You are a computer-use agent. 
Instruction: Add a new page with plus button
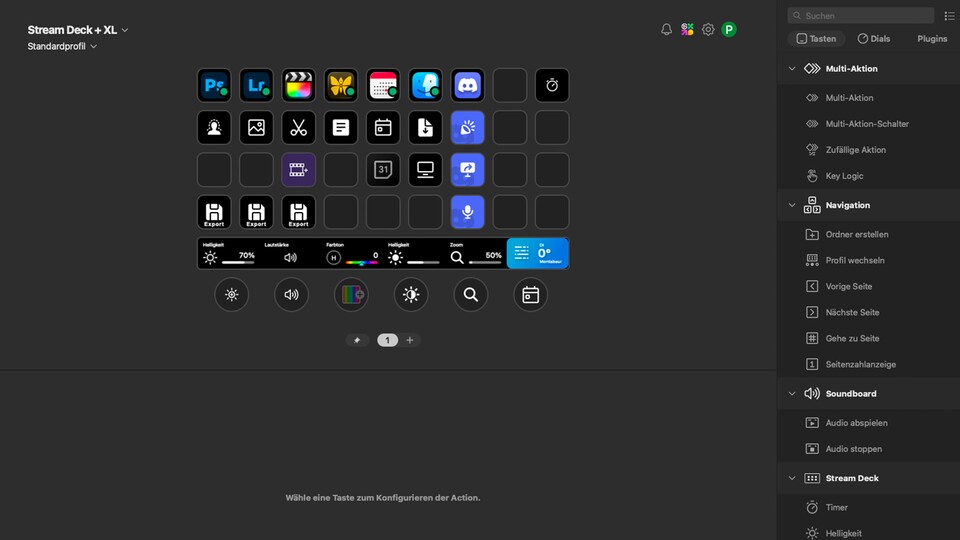tap(410, 340)
